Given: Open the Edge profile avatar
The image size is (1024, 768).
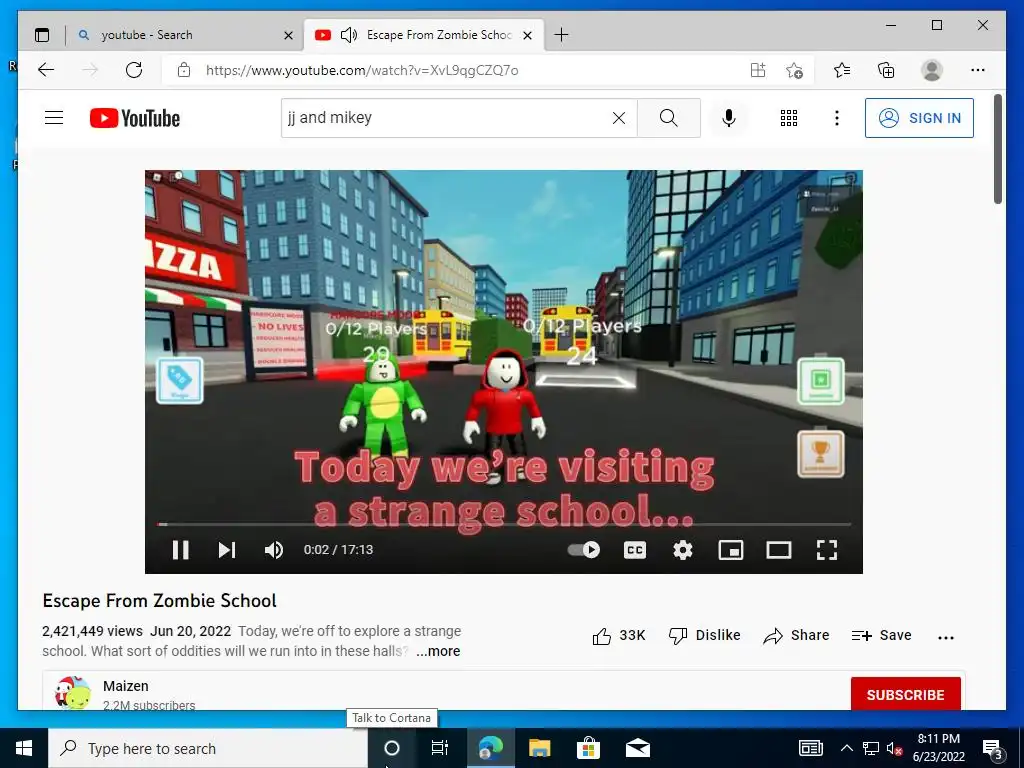Looking at the screenshot, I should tap(932, 70).
